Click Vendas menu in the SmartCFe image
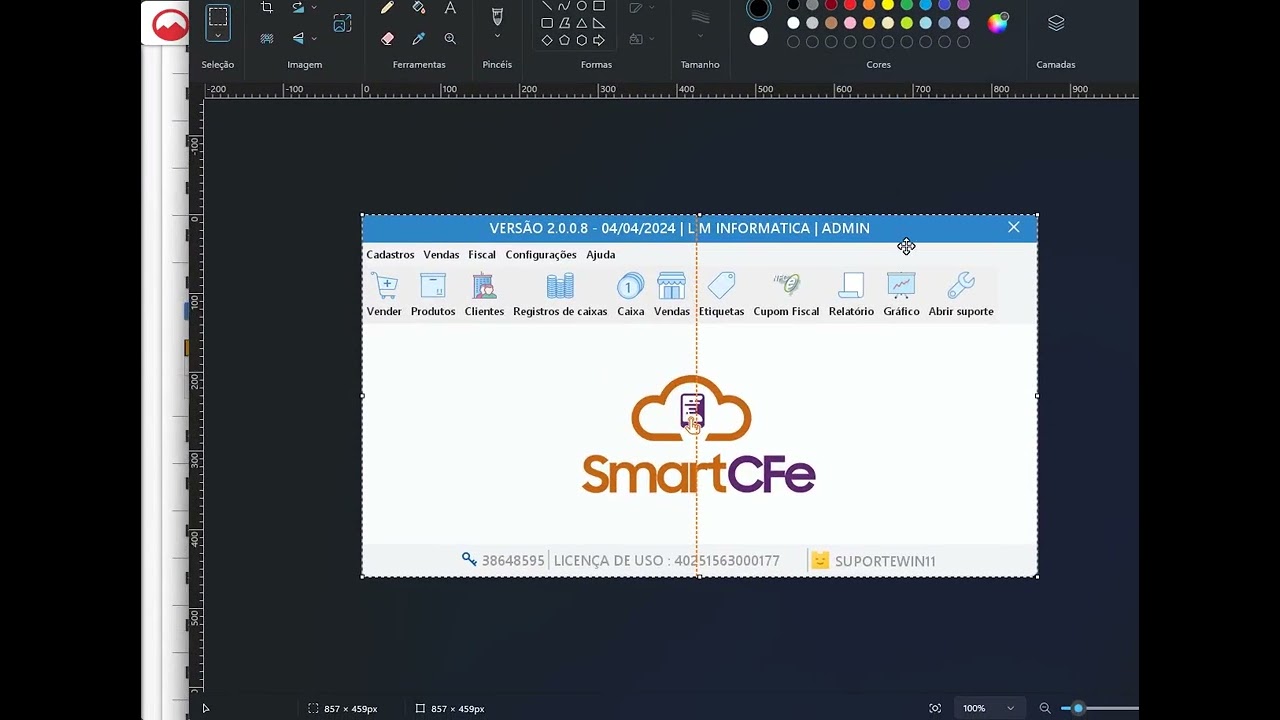The image size is (1280, 720). (441, 255)
